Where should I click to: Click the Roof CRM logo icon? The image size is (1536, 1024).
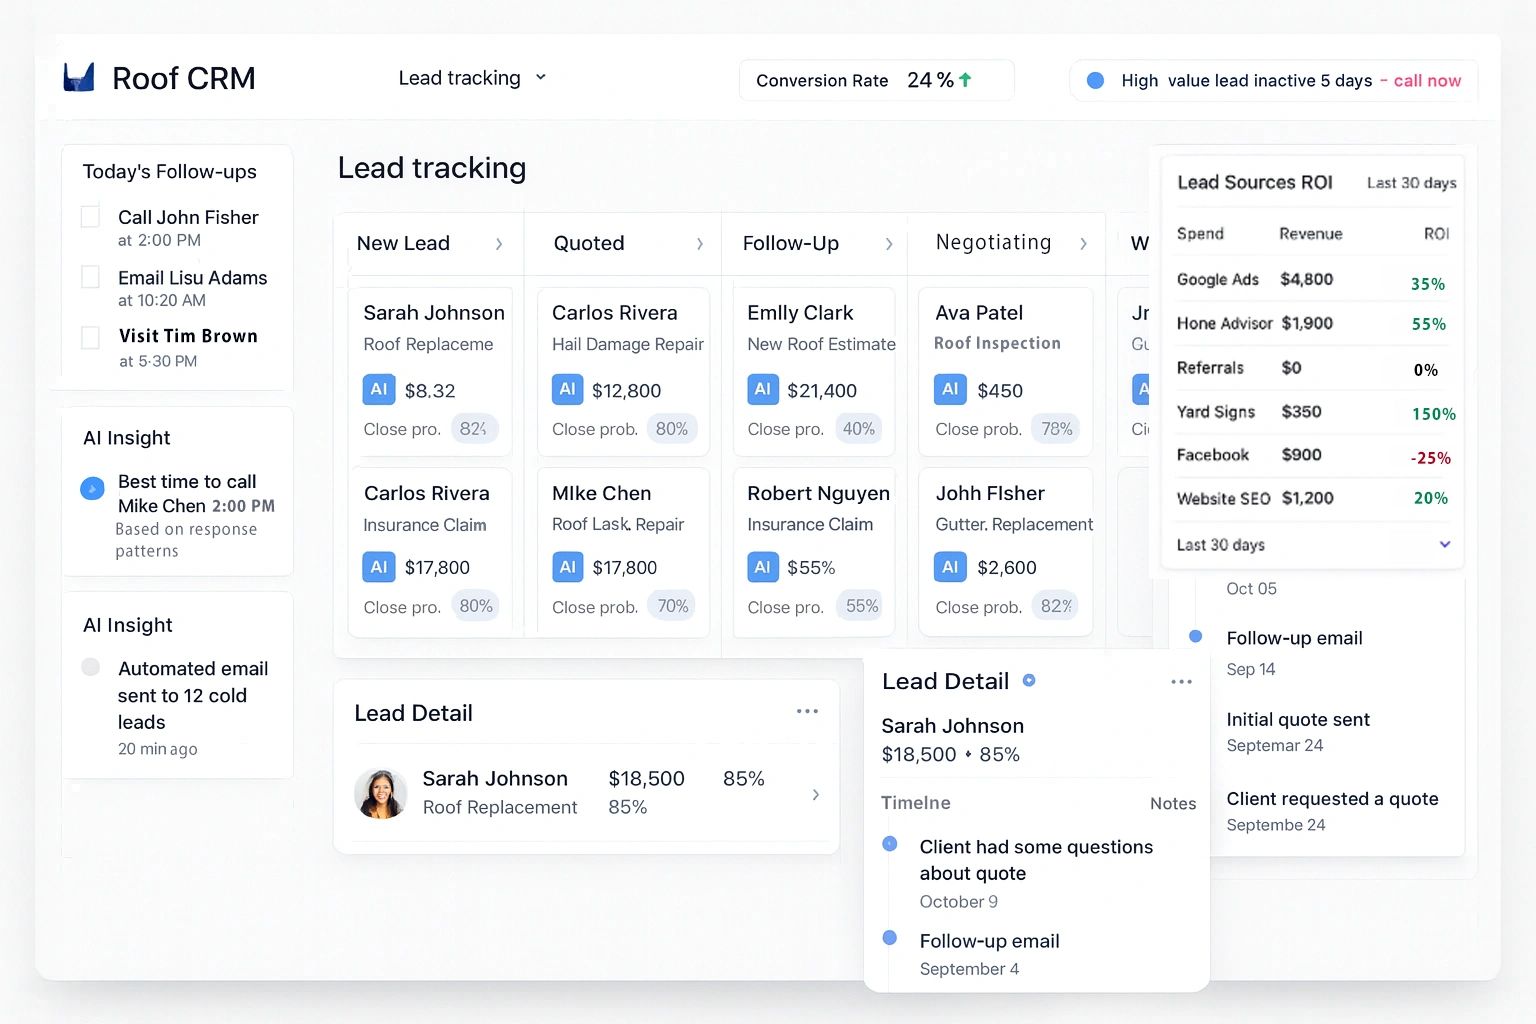tap(79, 77)
